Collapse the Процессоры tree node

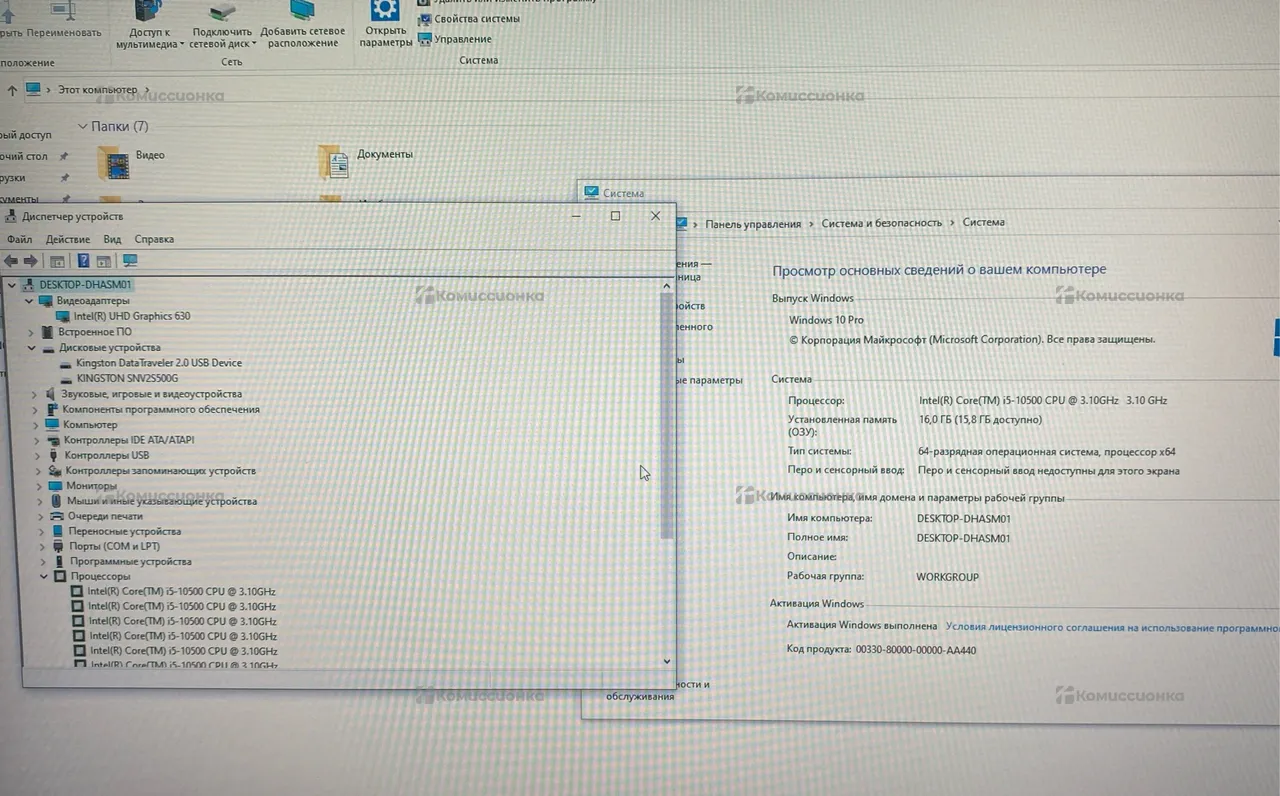(44, 577)
